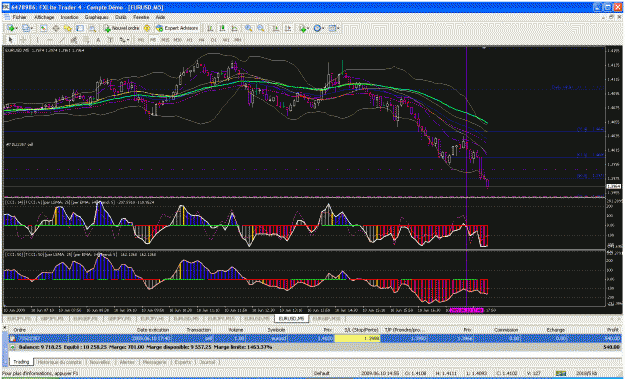Open the new chart dropdown arrow
Screen dimensions: 625x379
(17, 28)
